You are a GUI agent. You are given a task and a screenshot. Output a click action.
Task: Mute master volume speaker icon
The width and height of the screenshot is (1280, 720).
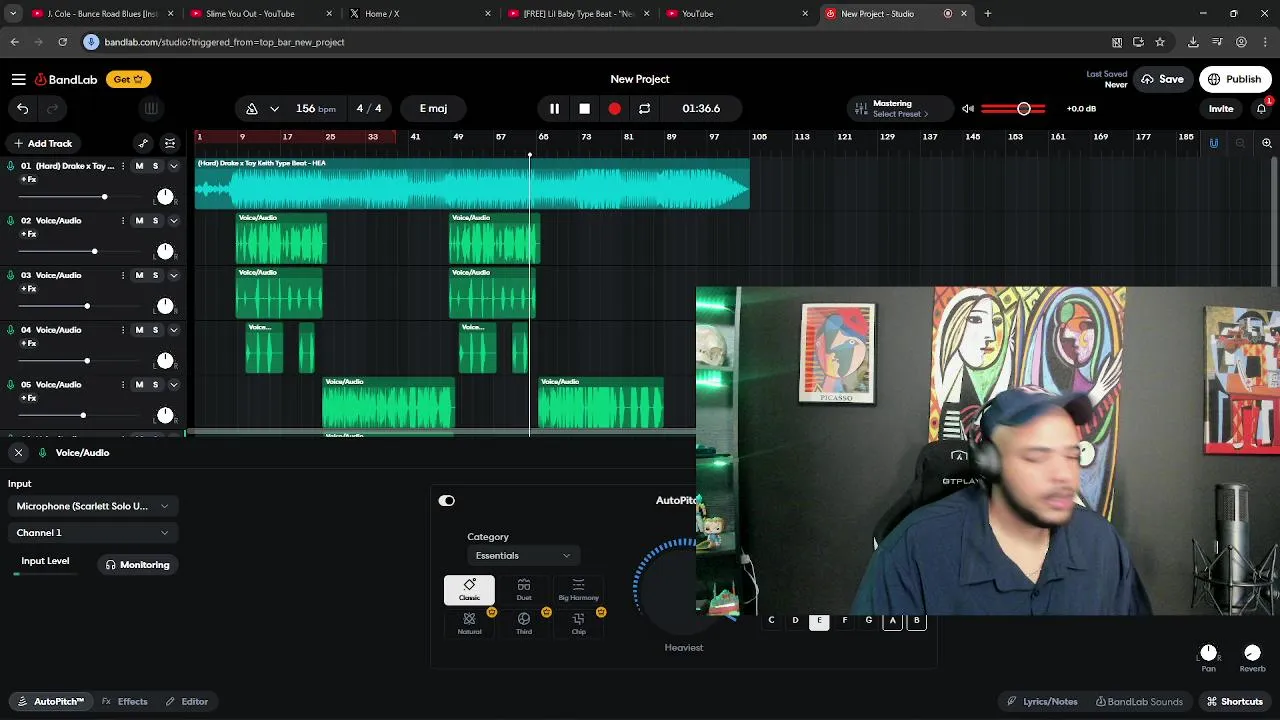968,108
